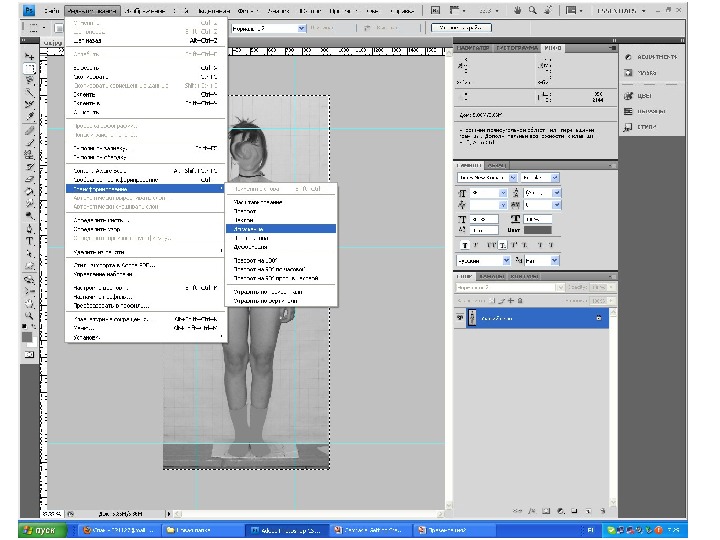Open the Файл menu
The width and height of the screenshot is (720, 540).
click(x=52, y=10)
